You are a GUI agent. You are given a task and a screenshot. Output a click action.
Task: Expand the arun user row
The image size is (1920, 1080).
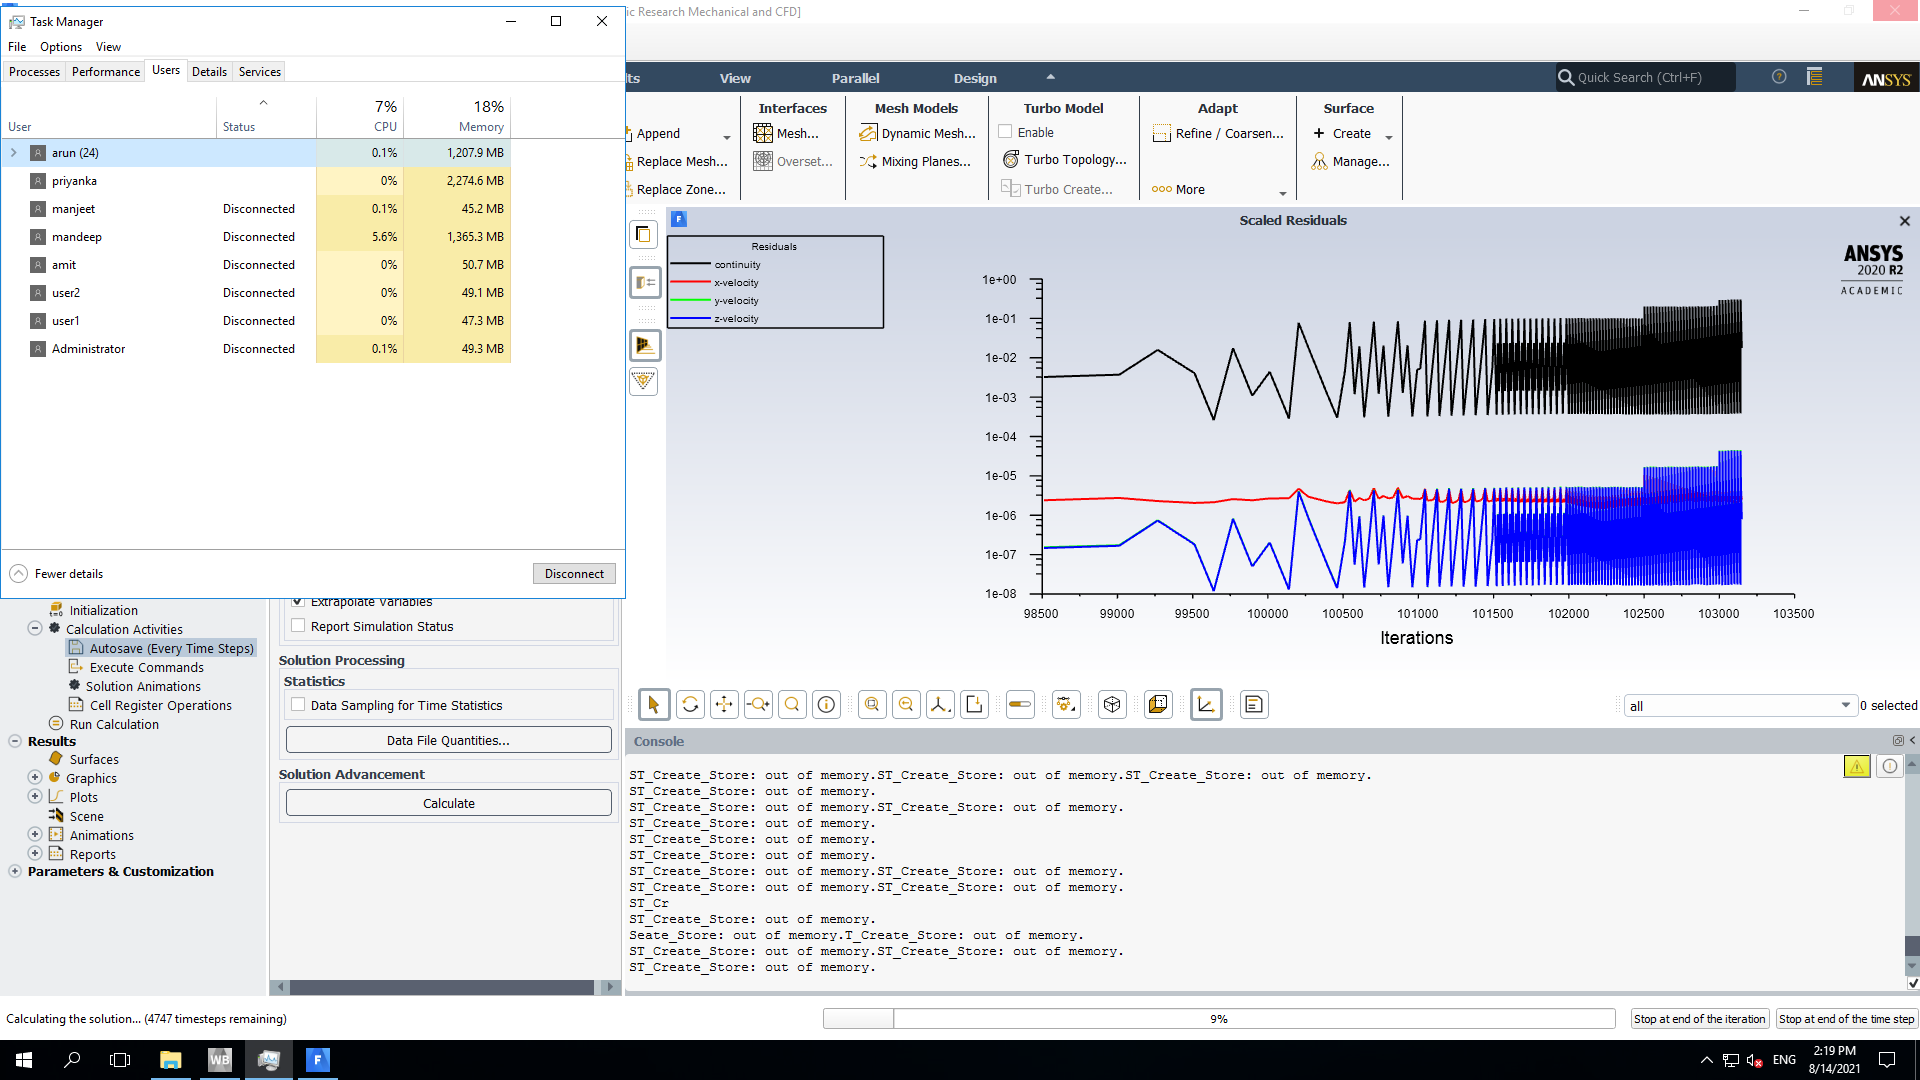(14, 153)
